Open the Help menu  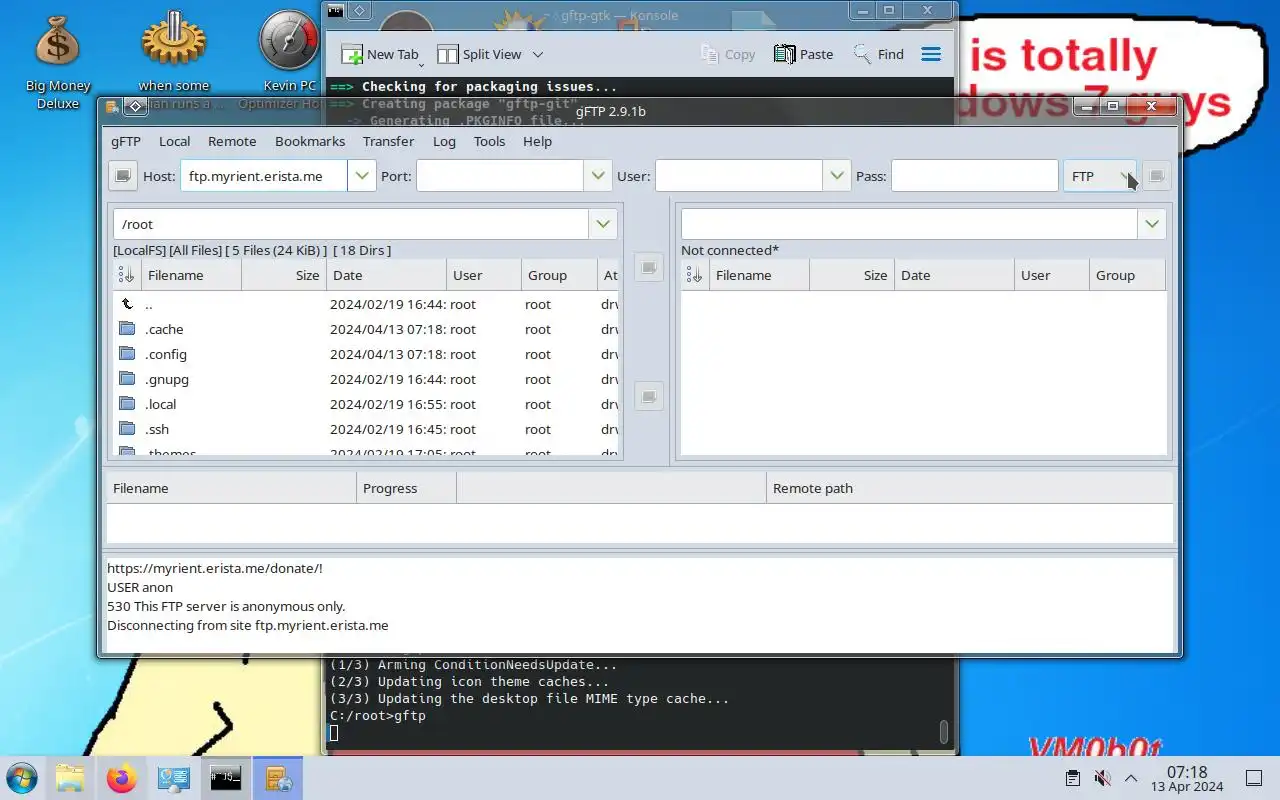537,141
